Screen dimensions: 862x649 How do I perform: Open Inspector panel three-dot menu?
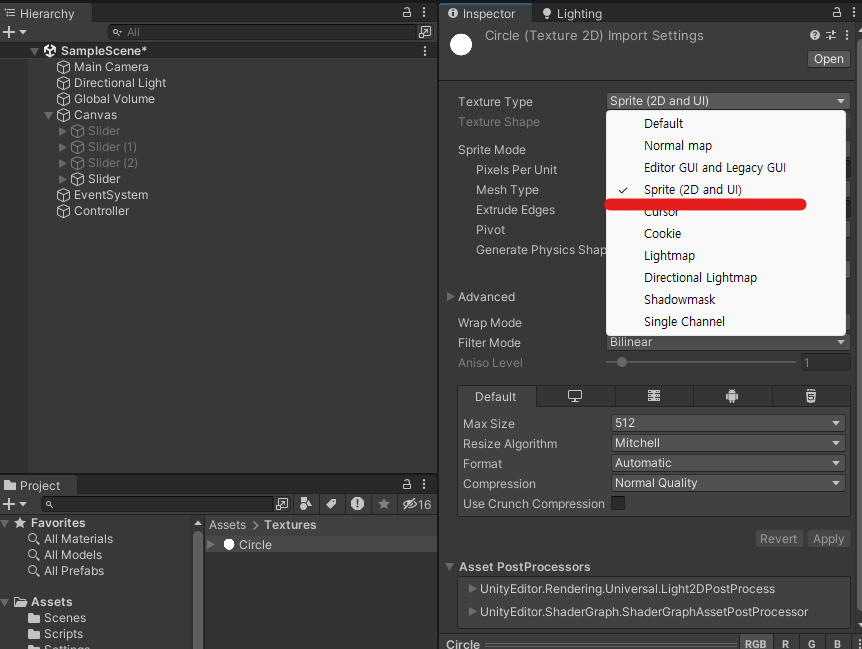854,12
